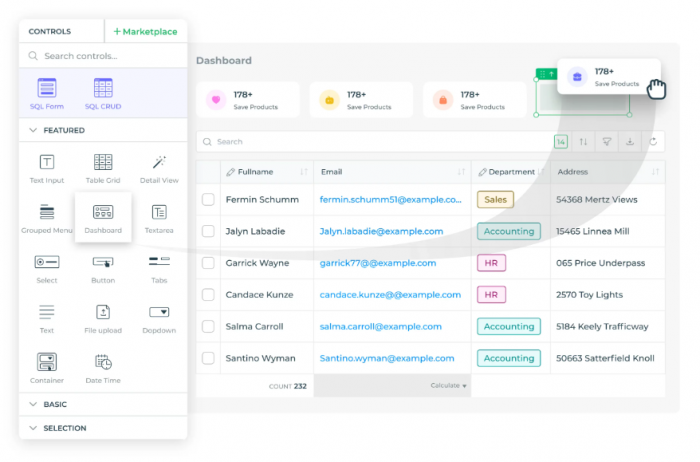Screen dimensions: 700x462
Task: Open Santino.wyman@example.com email link
Action: [387, 358]
